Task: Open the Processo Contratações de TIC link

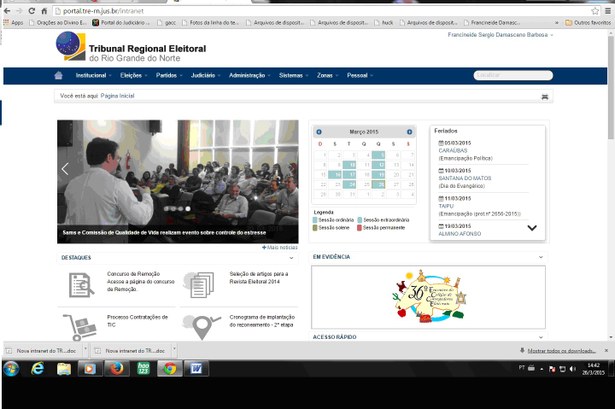Action: pos(137,321)
